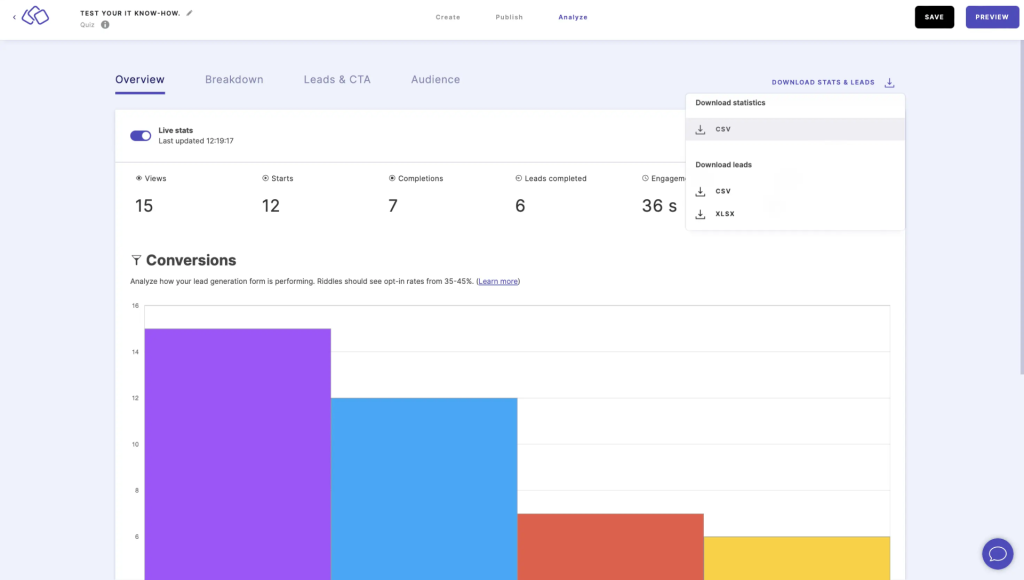Click the Riddle logo icon
This screenshot has height=580, width=1024.
tap(35, 16)
